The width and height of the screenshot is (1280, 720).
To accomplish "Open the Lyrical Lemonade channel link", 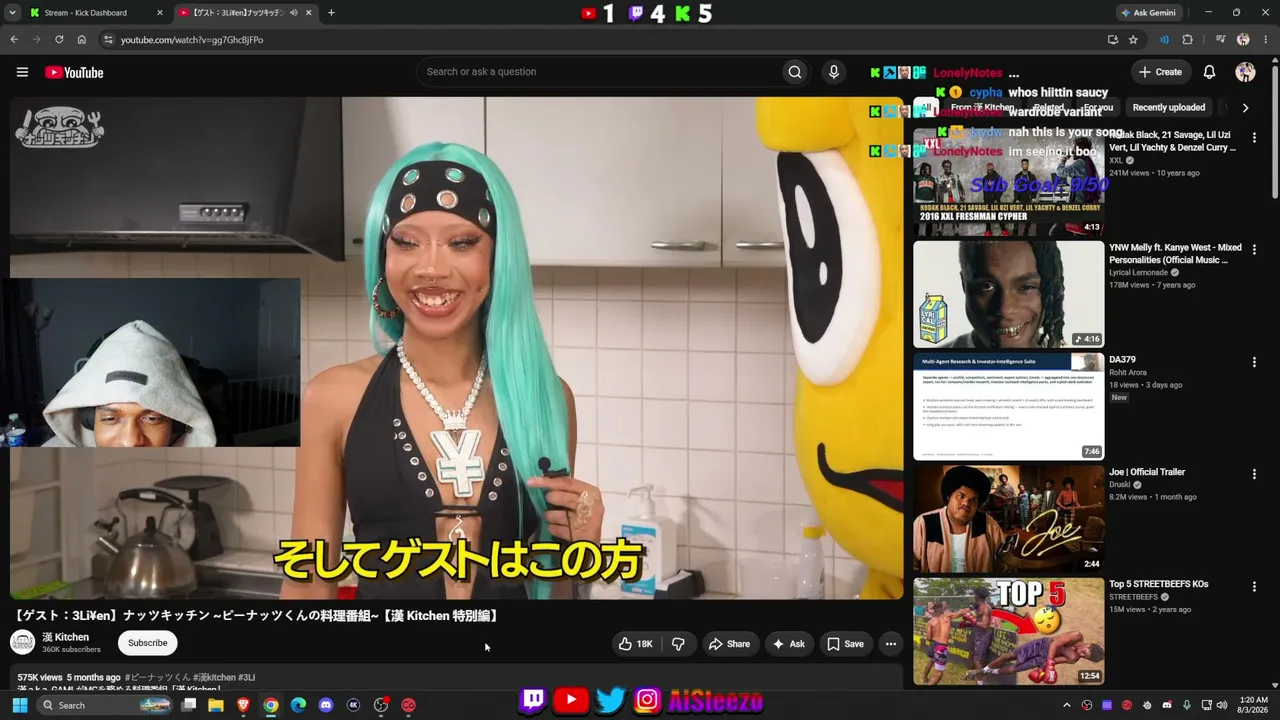I will click(x=1139, y=272).
